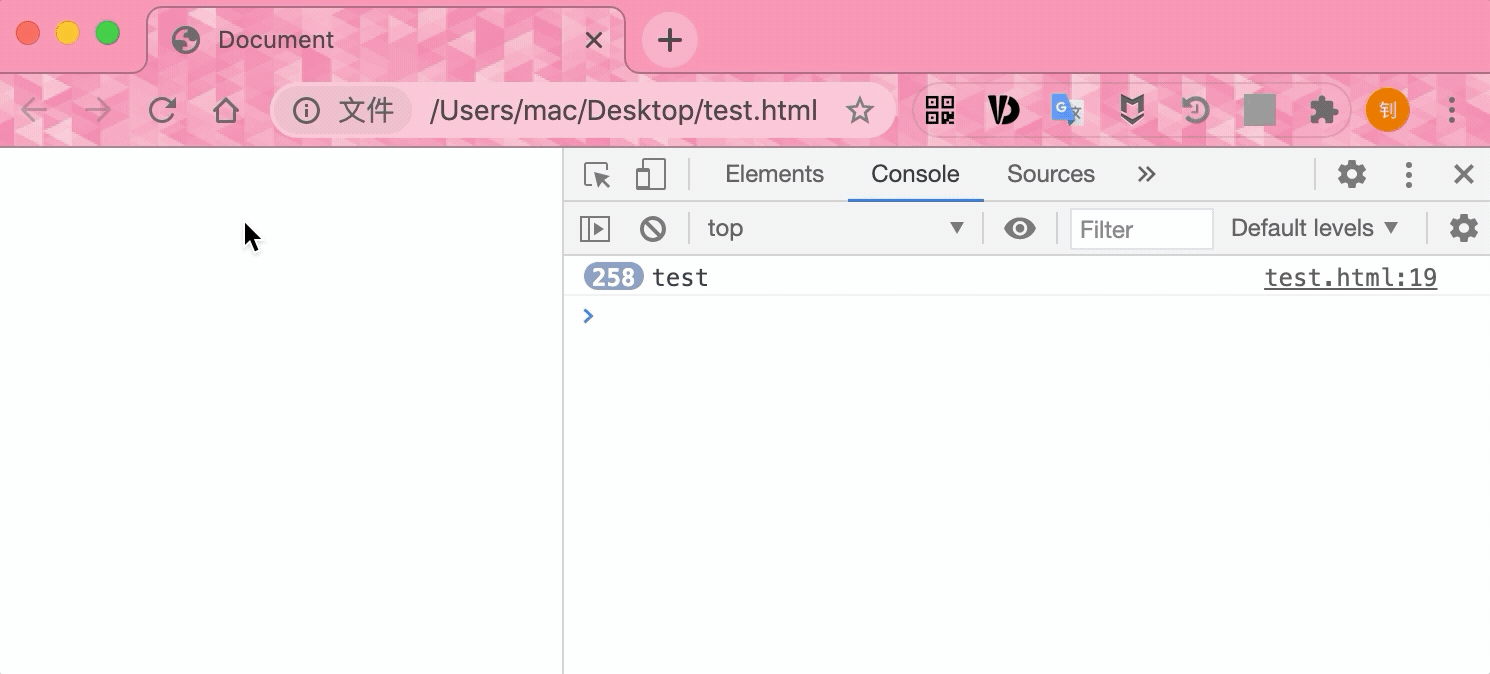Image resolution: width=1490 pixels, height=674 pixels.
Task: Close the Document browser tab
Action: [594, 40]
